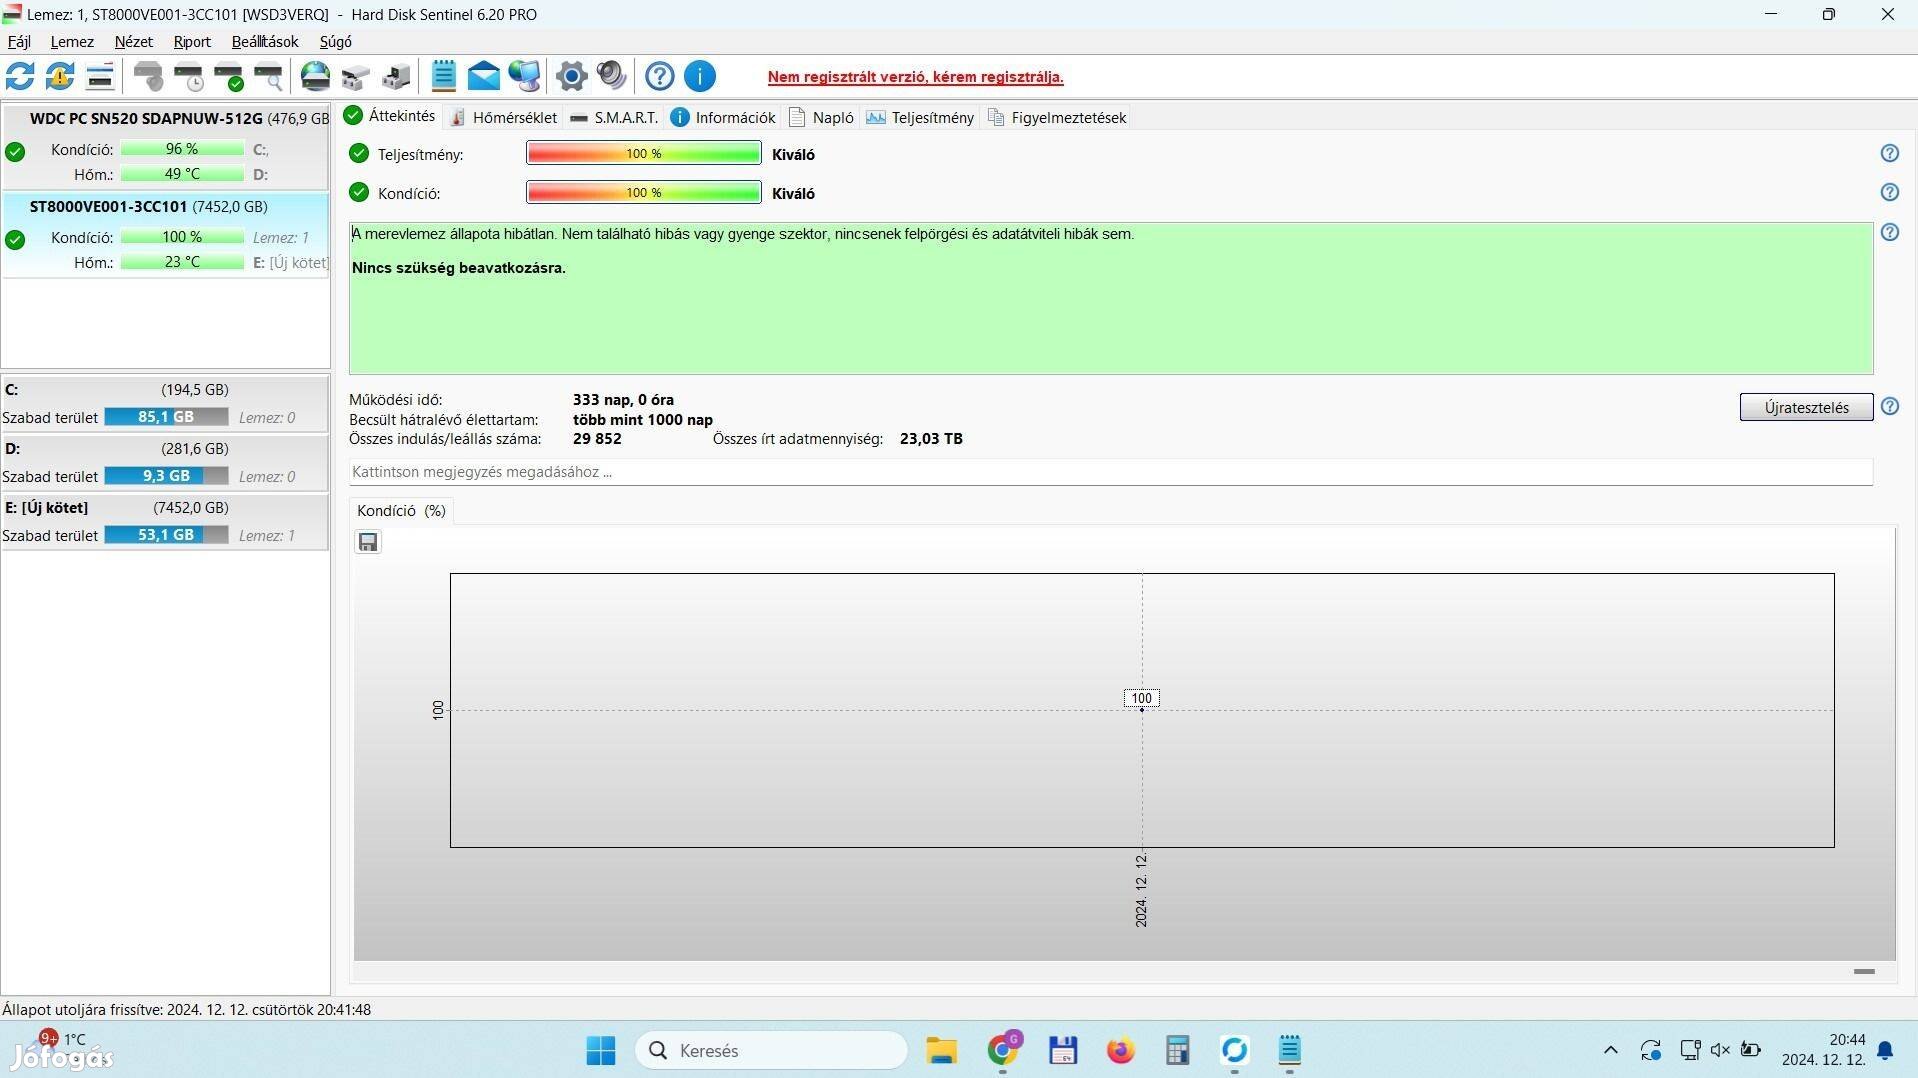Switch to the S.M.A.R.T. tab
The width and height of the screenshot is (1918, 1078).
(614, 117)
